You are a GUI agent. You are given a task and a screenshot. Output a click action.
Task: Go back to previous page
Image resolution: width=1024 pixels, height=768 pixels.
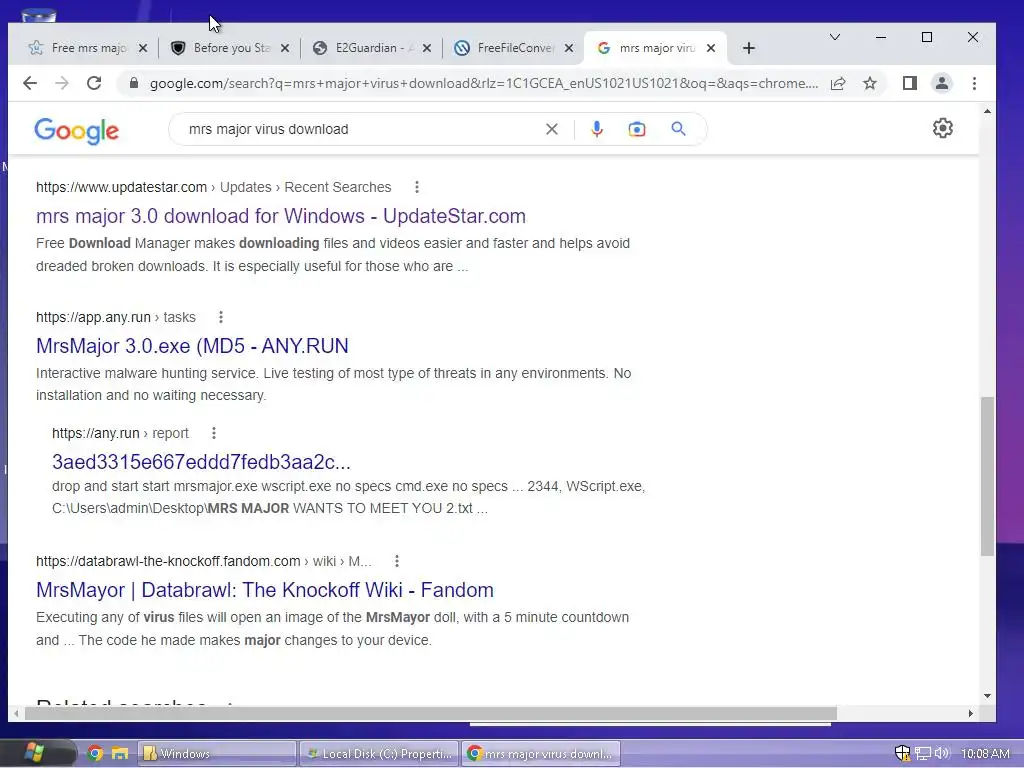click(x=30, y=83)
